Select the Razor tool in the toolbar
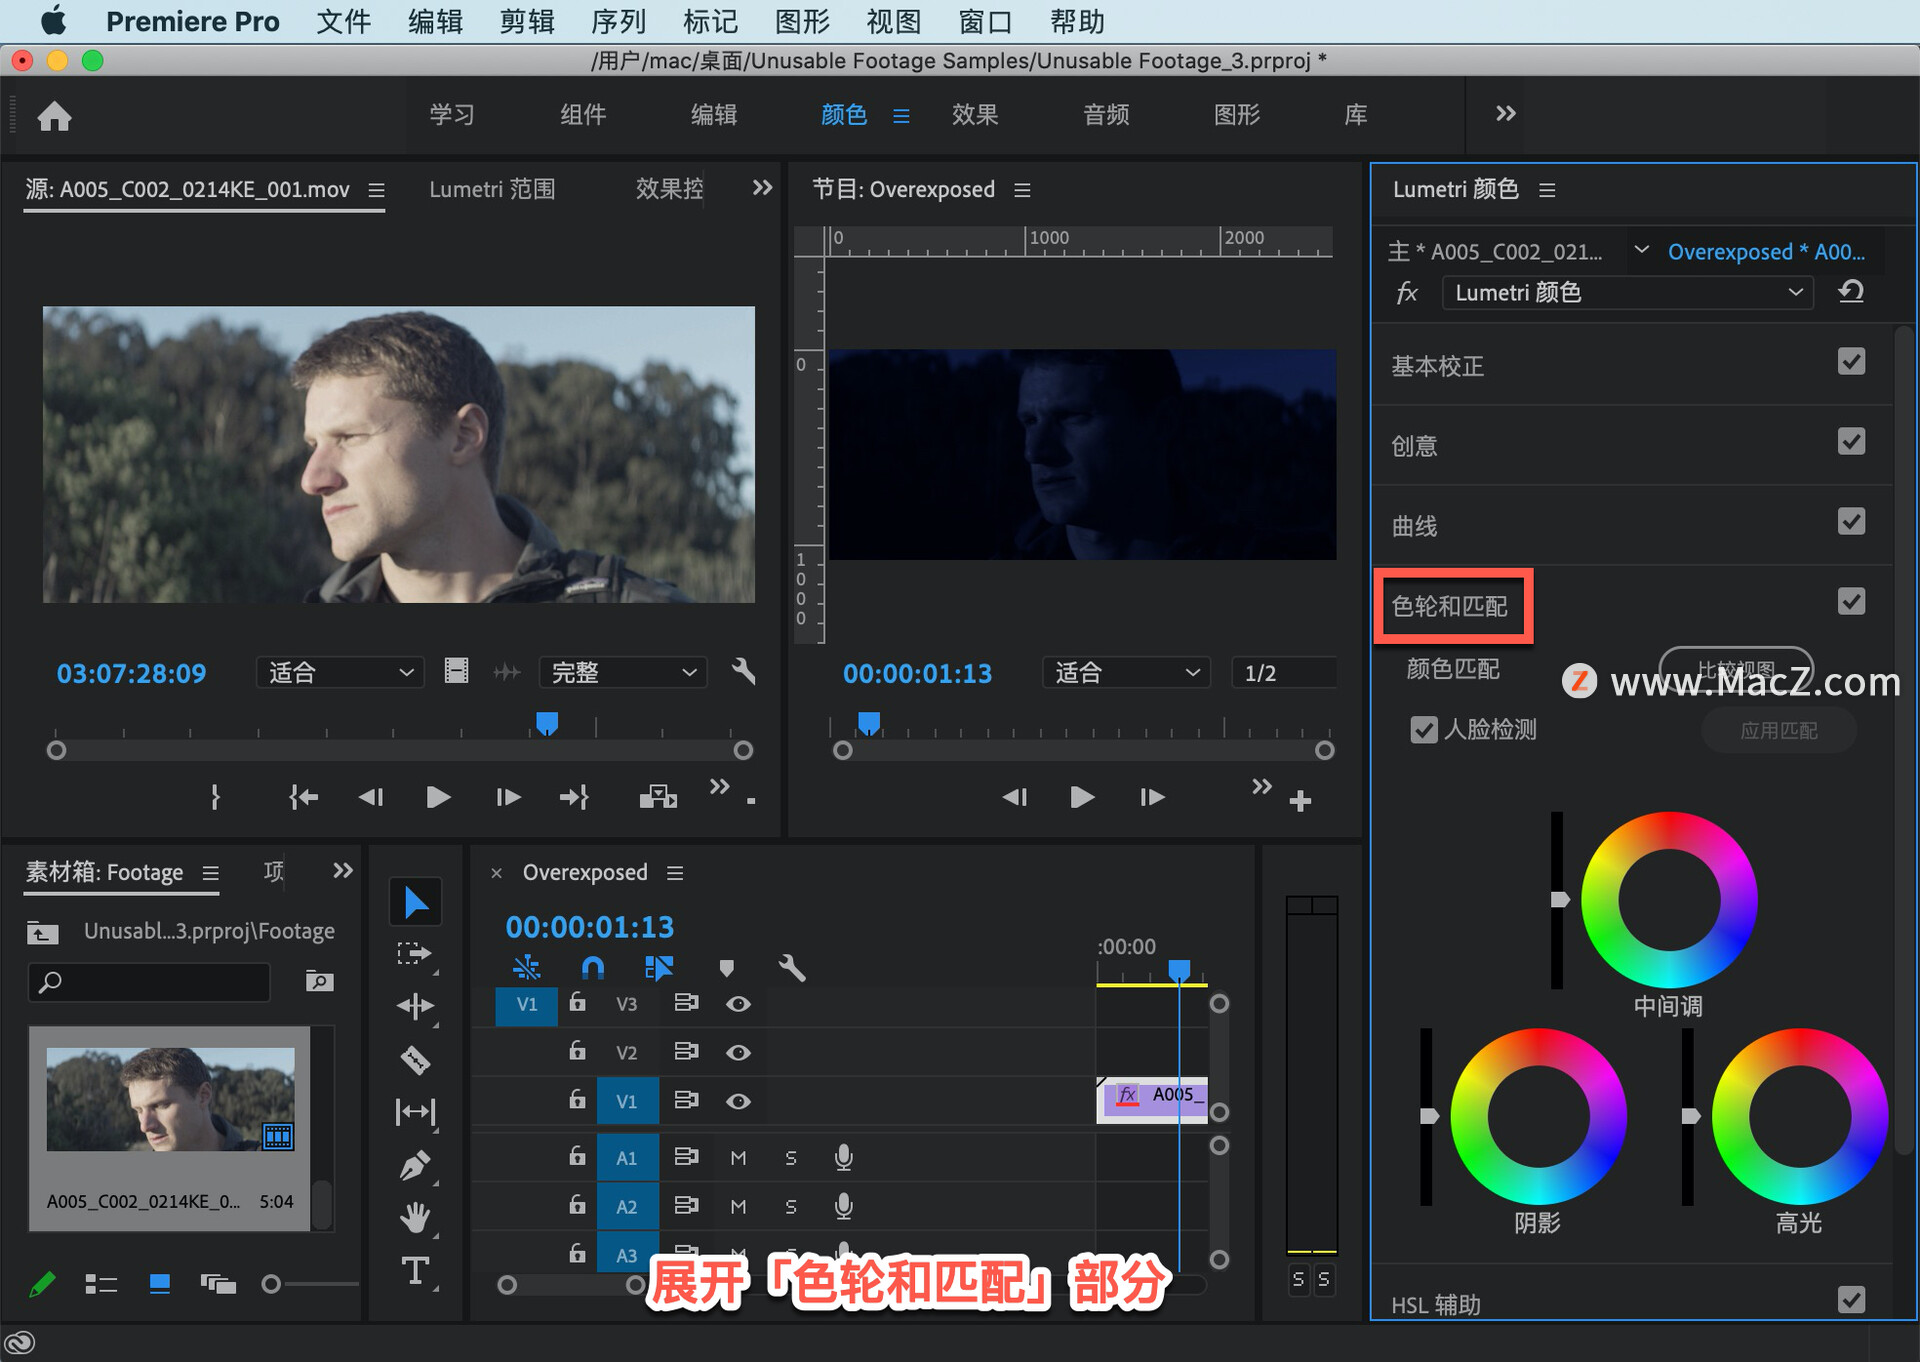 pos(415,1059)
